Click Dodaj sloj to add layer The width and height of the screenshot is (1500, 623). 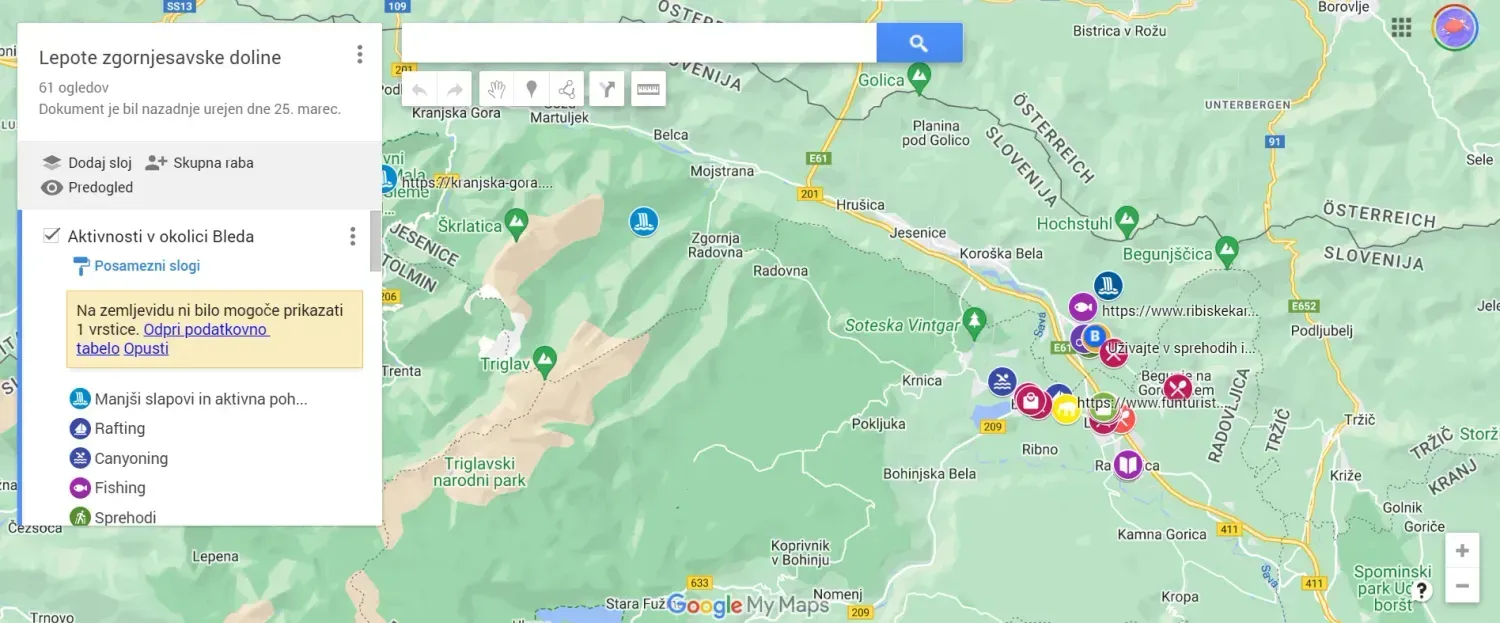click(87, 163)
